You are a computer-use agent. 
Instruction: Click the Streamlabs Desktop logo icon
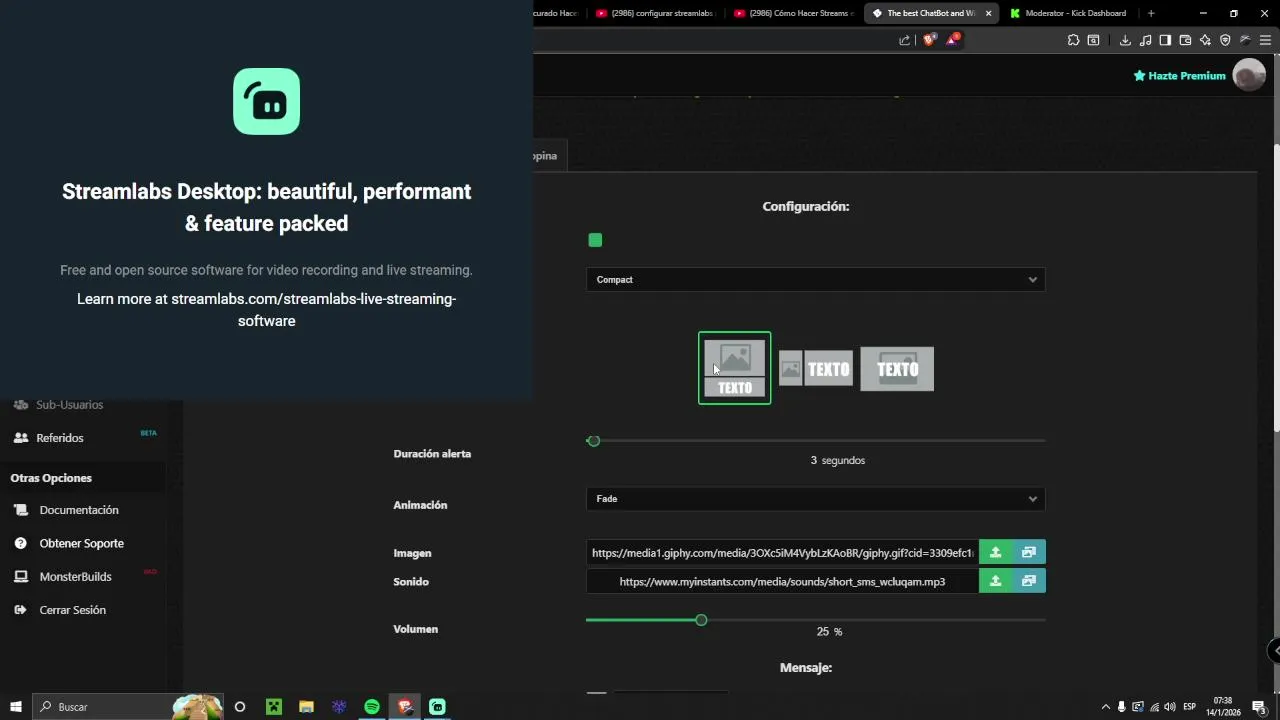[266, 101]
